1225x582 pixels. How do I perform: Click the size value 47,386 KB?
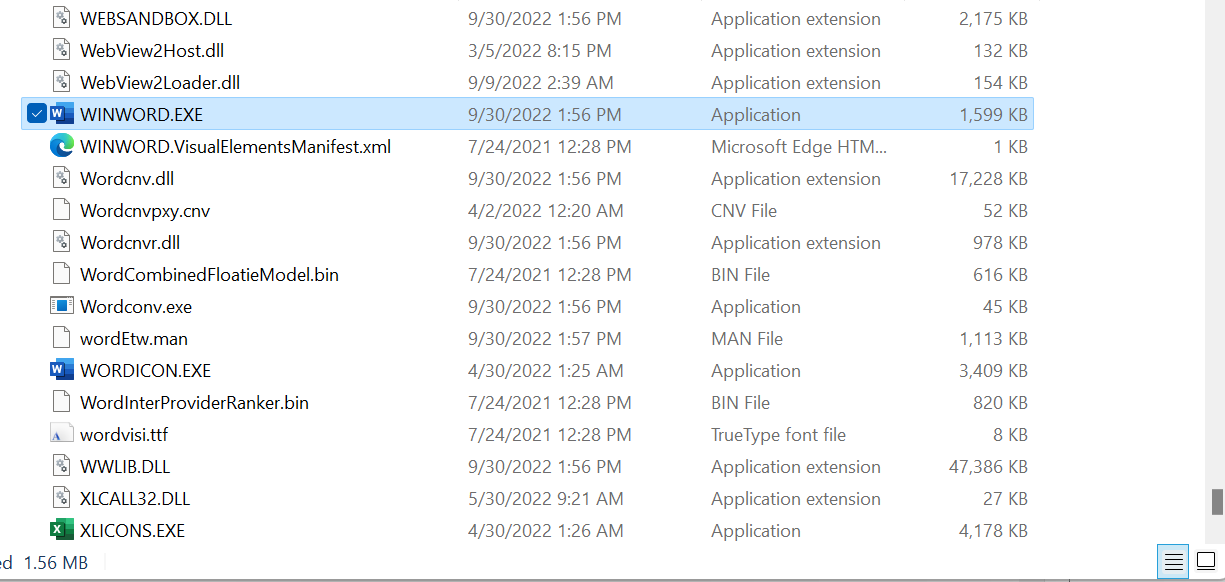click(988, 467)
